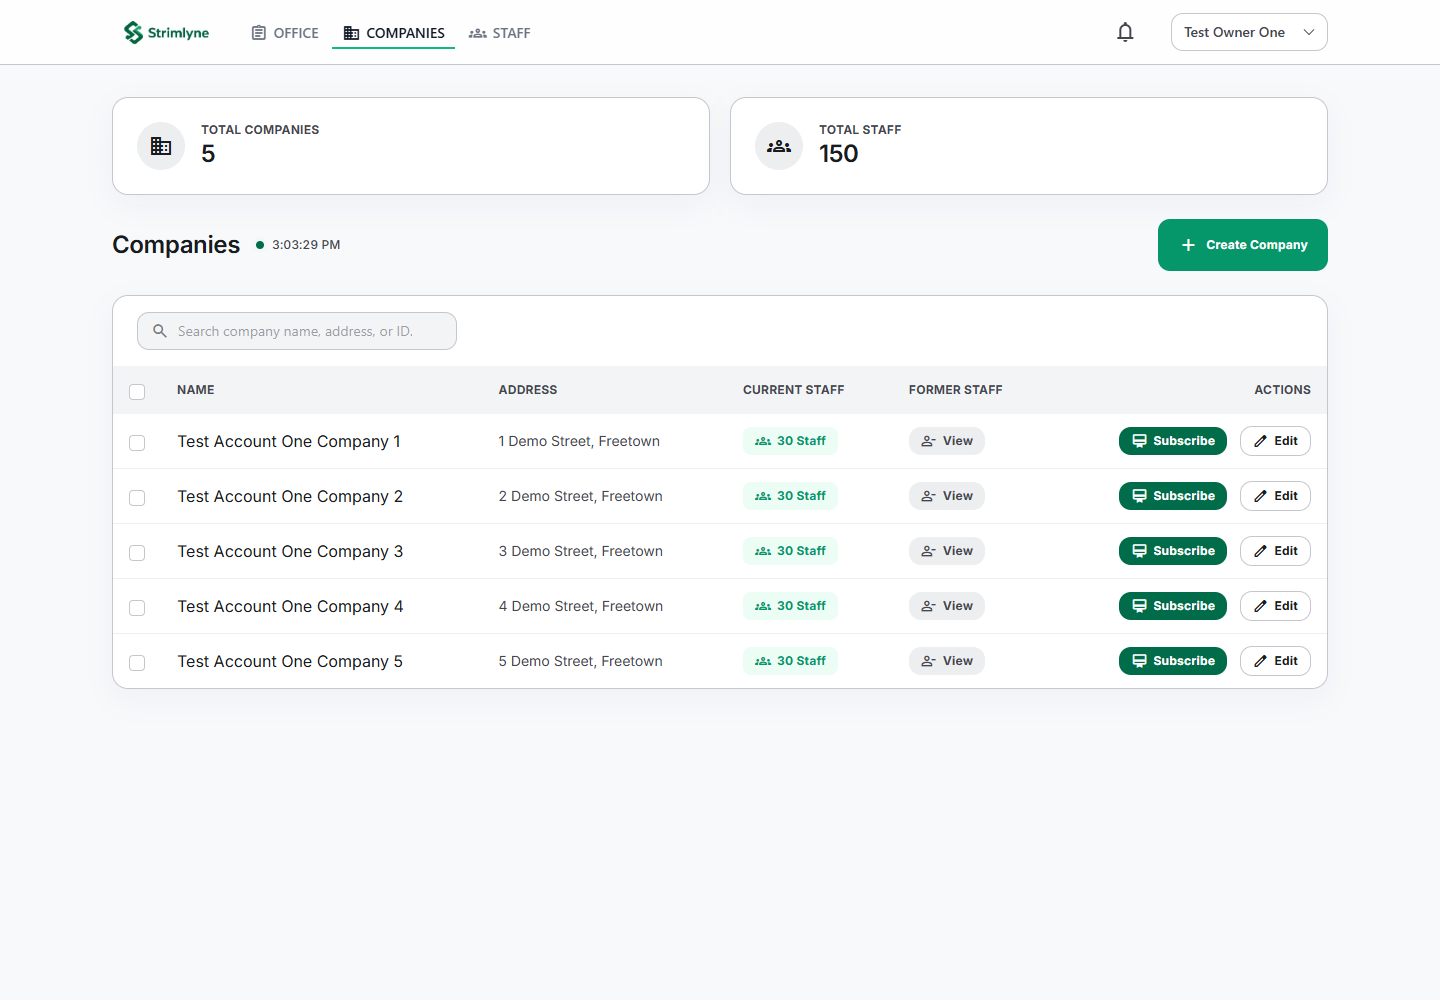Click the search magnifier icon
Image resolution: width=1440 pixels, height=1000 pixels.
coord(160,331)
